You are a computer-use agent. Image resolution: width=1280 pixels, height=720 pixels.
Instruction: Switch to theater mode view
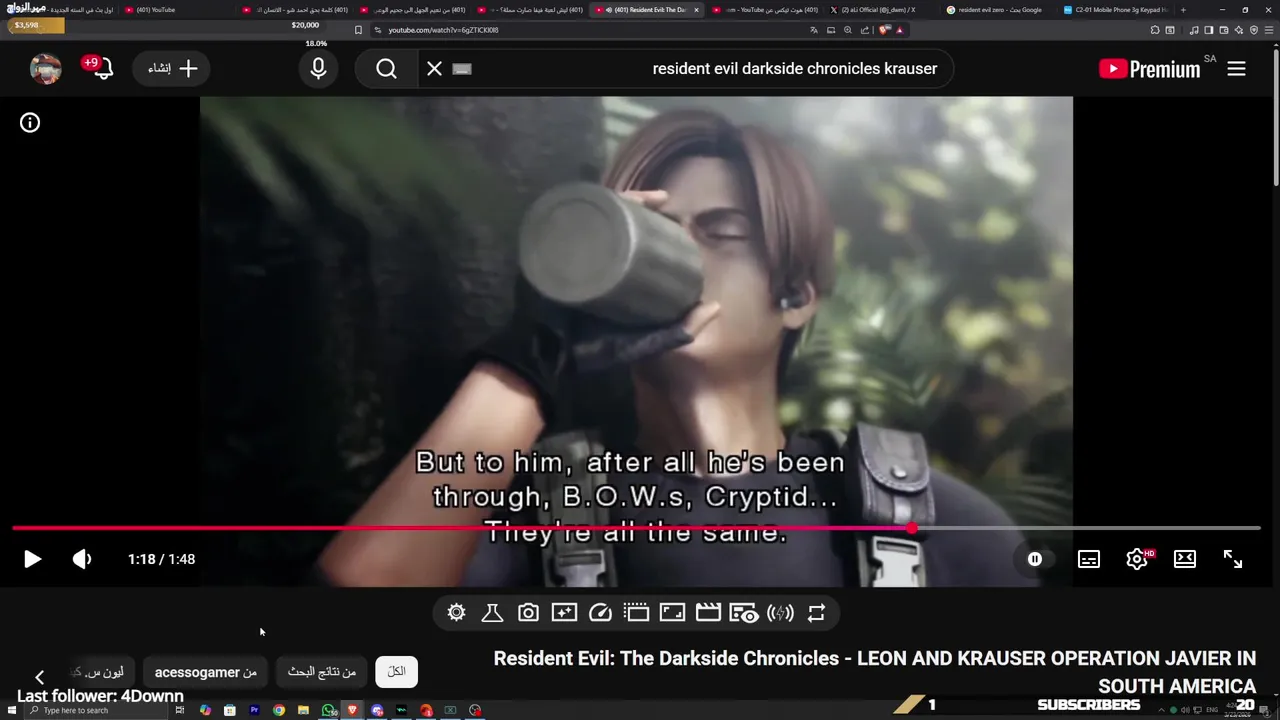1185,559
